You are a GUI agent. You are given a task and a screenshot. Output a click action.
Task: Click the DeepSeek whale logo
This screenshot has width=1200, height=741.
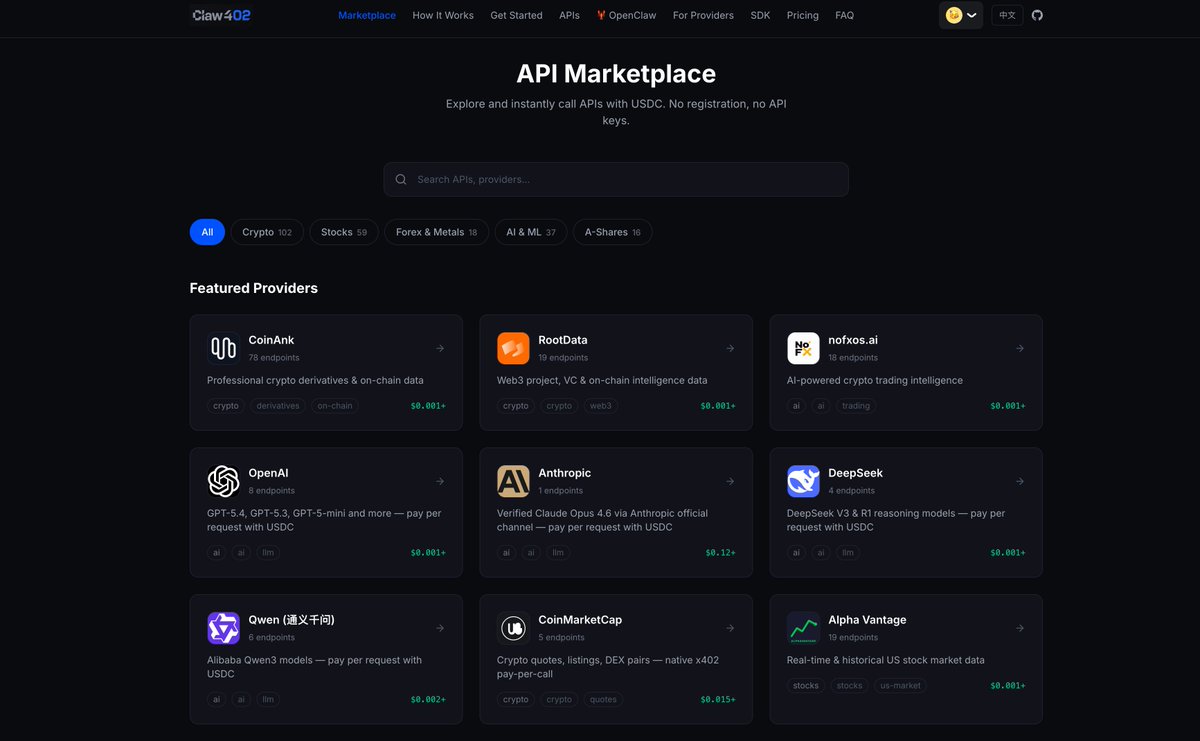pyautogui.click(x=803, y=481)
